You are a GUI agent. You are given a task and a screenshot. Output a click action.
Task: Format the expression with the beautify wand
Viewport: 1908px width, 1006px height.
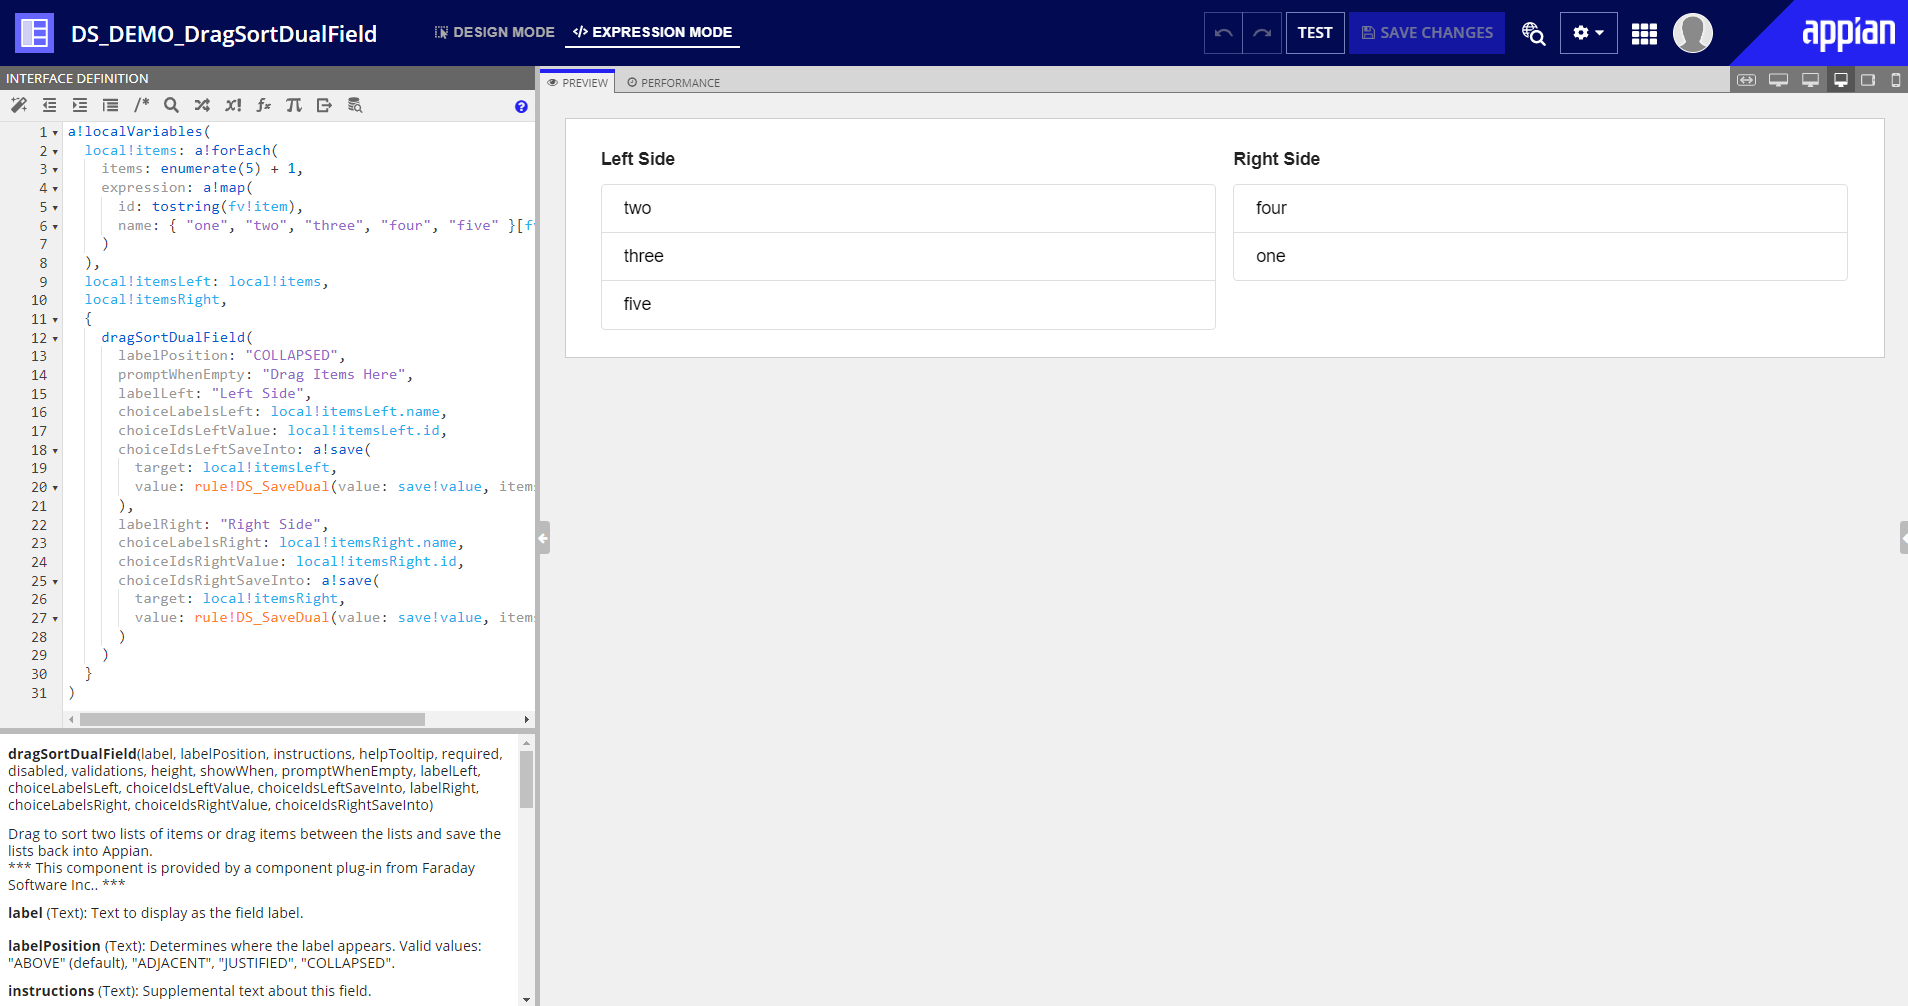tap(18, 105)
